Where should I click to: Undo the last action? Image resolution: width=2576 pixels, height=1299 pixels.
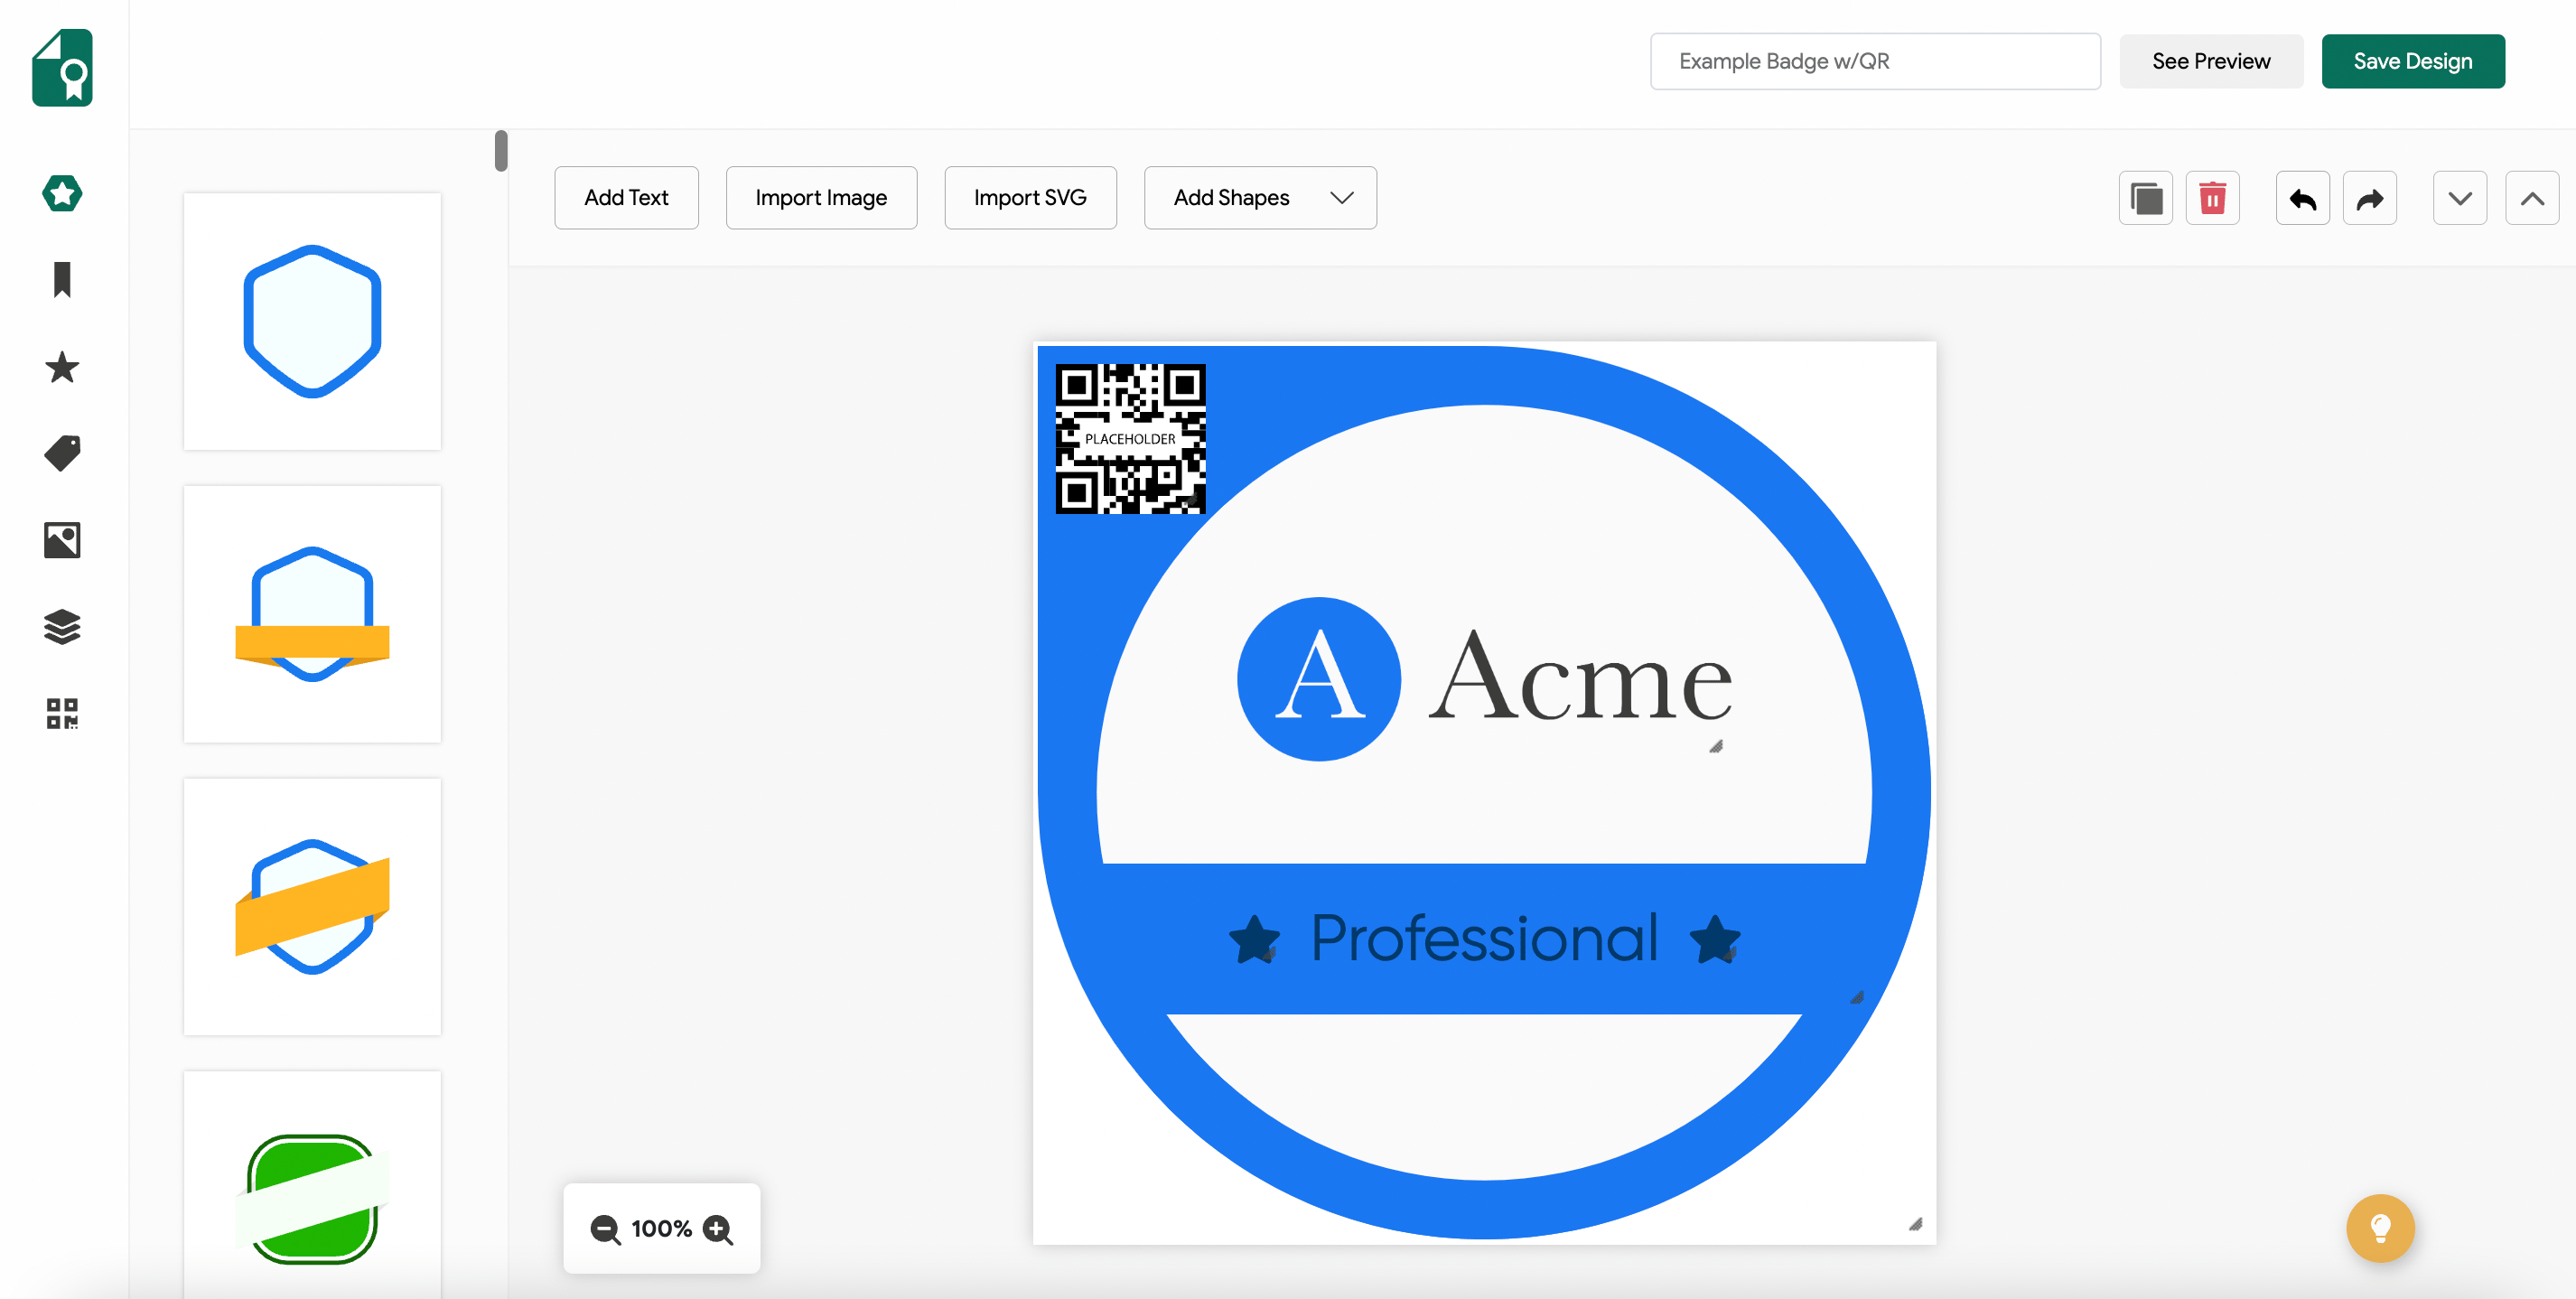(x=2302, y=198)
